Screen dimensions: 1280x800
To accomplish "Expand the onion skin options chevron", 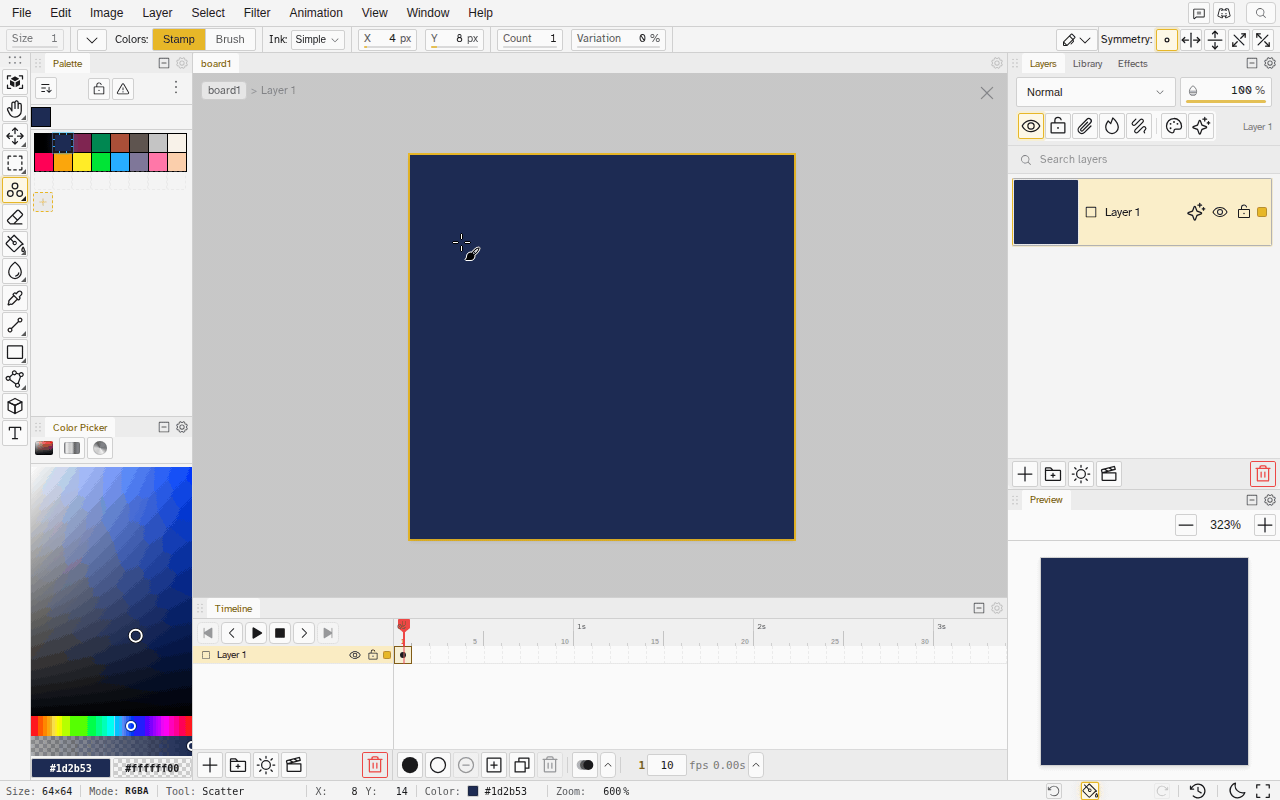I will (608, 765).
